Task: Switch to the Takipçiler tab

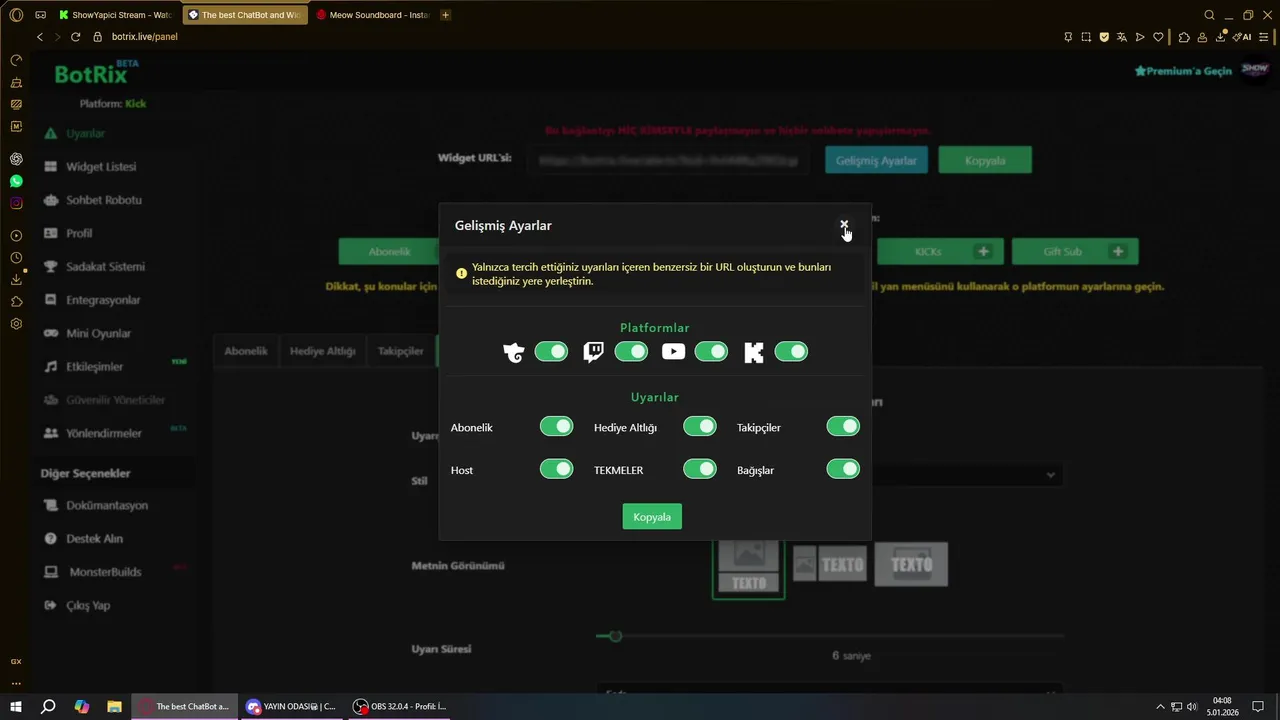Action: (x=401, y=351)
